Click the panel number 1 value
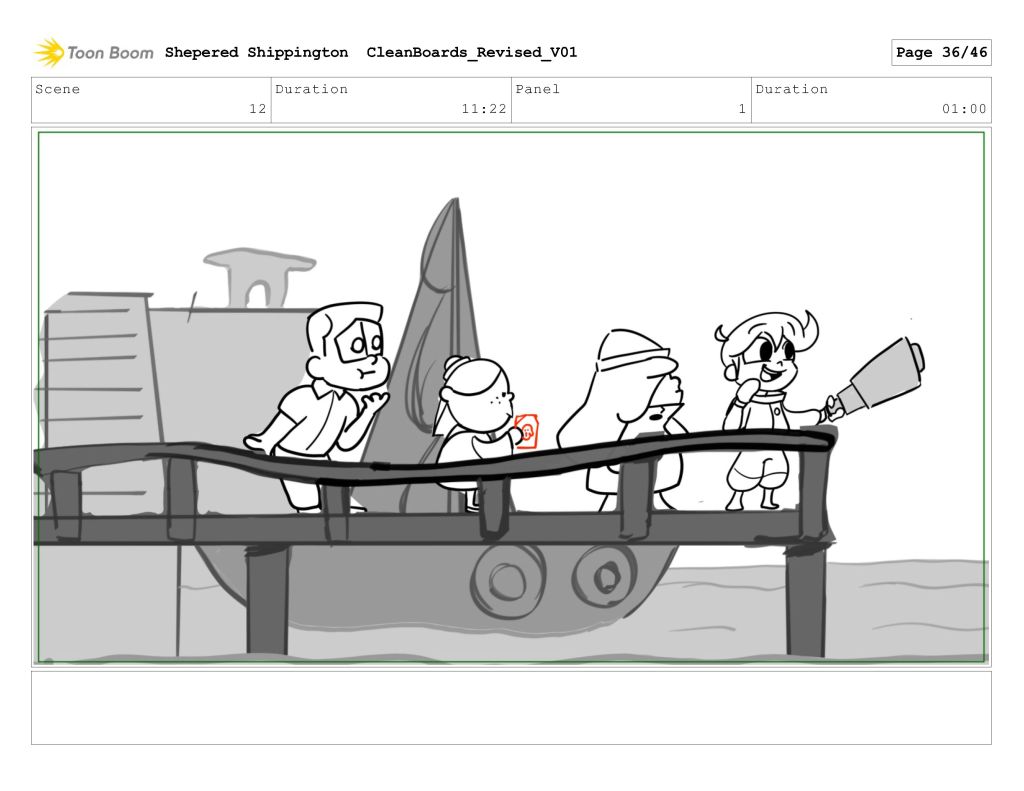This screenshot has height=791, width=1024. coord(741,110)
